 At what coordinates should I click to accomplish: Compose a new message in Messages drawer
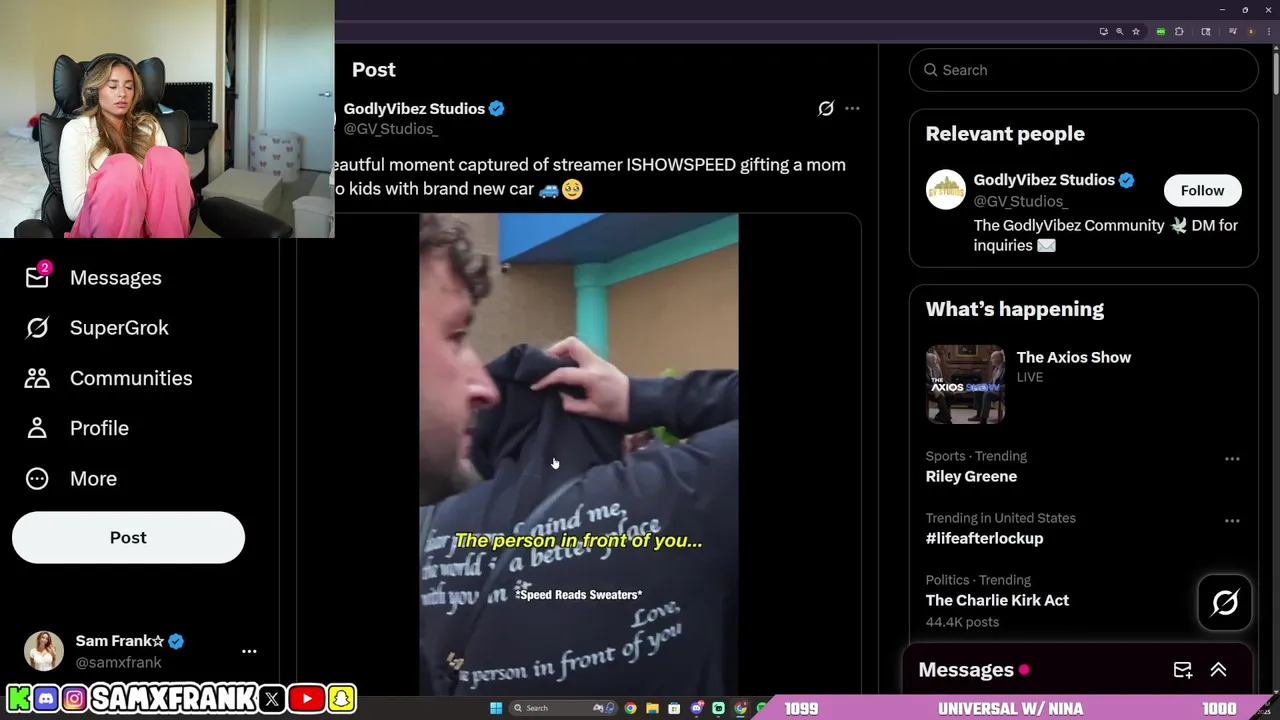coord(1182,670)
